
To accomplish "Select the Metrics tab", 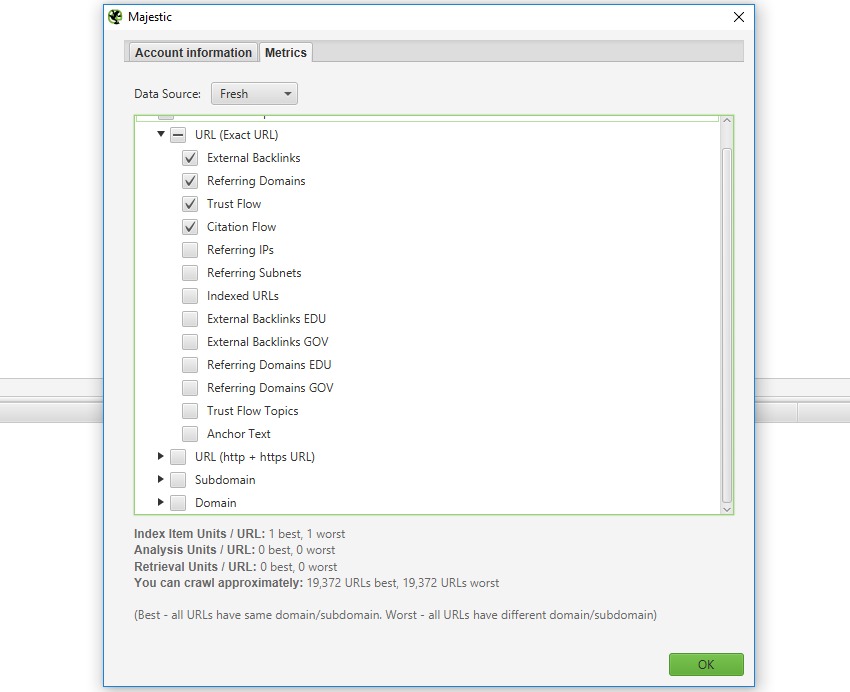I will coord(286,53).
